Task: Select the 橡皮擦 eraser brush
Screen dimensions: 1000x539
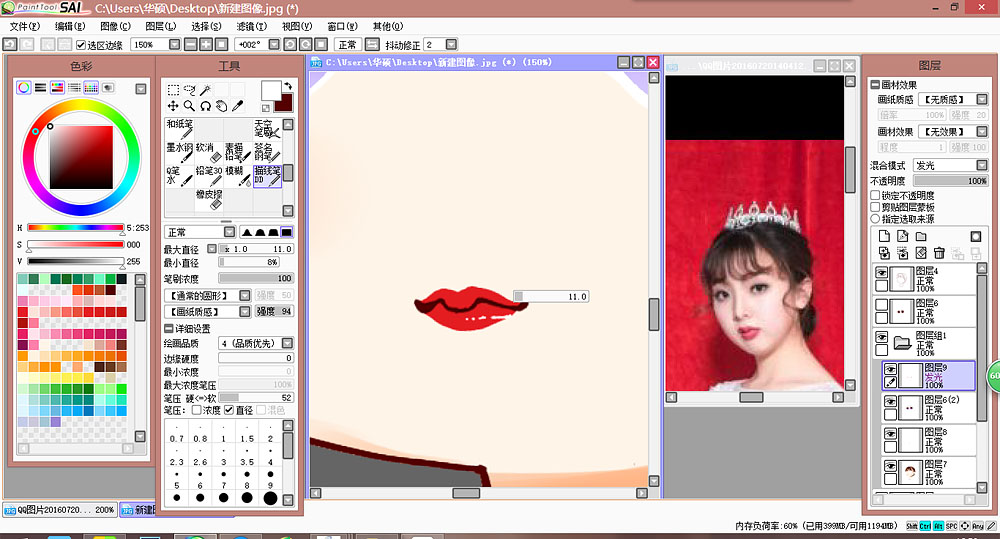Action: point(208,198)
